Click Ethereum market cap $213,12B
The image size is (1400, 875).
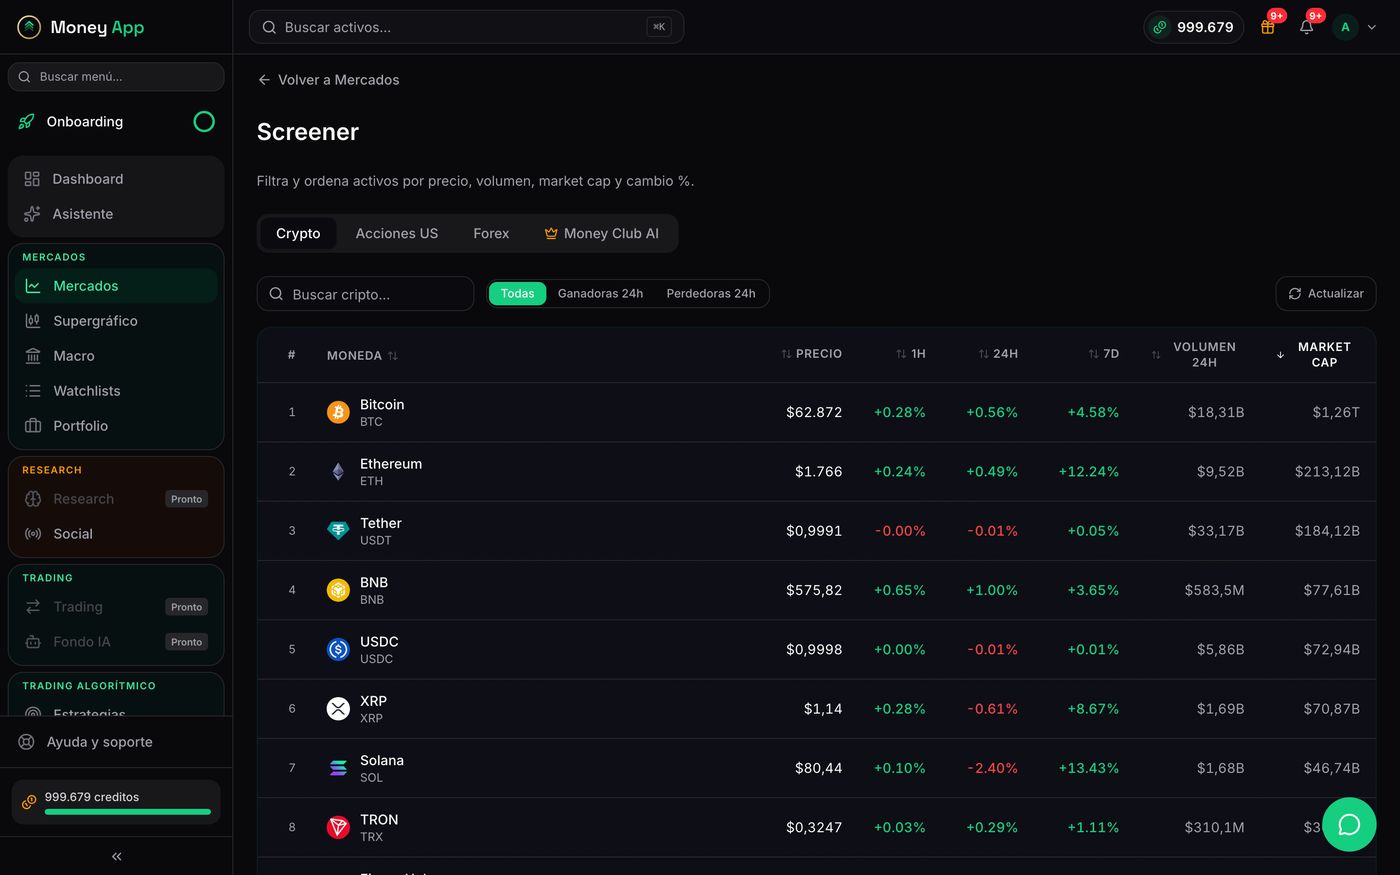click(1327, 471)
